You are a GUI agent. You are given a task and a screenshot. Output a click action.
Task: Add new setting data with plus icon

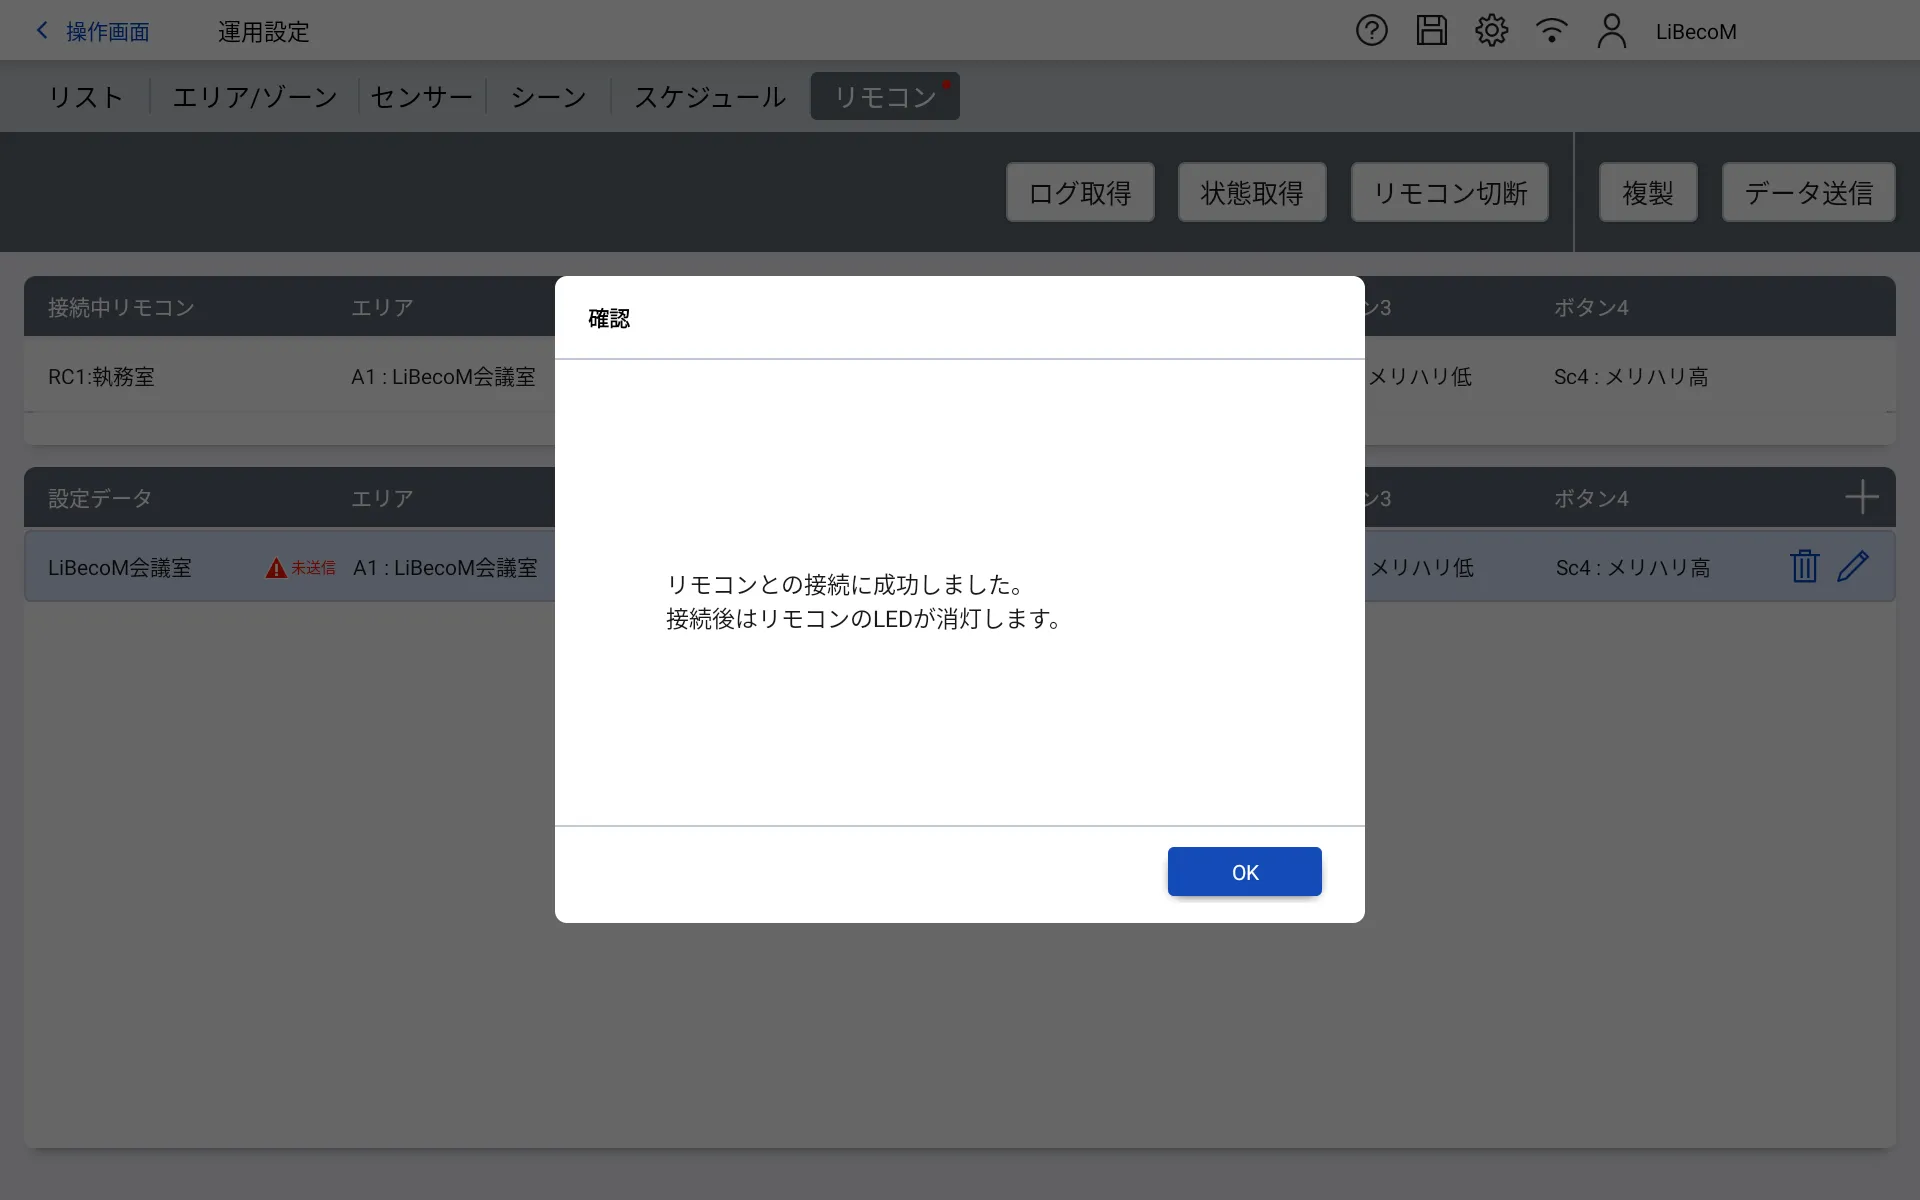pos(1861,497)
